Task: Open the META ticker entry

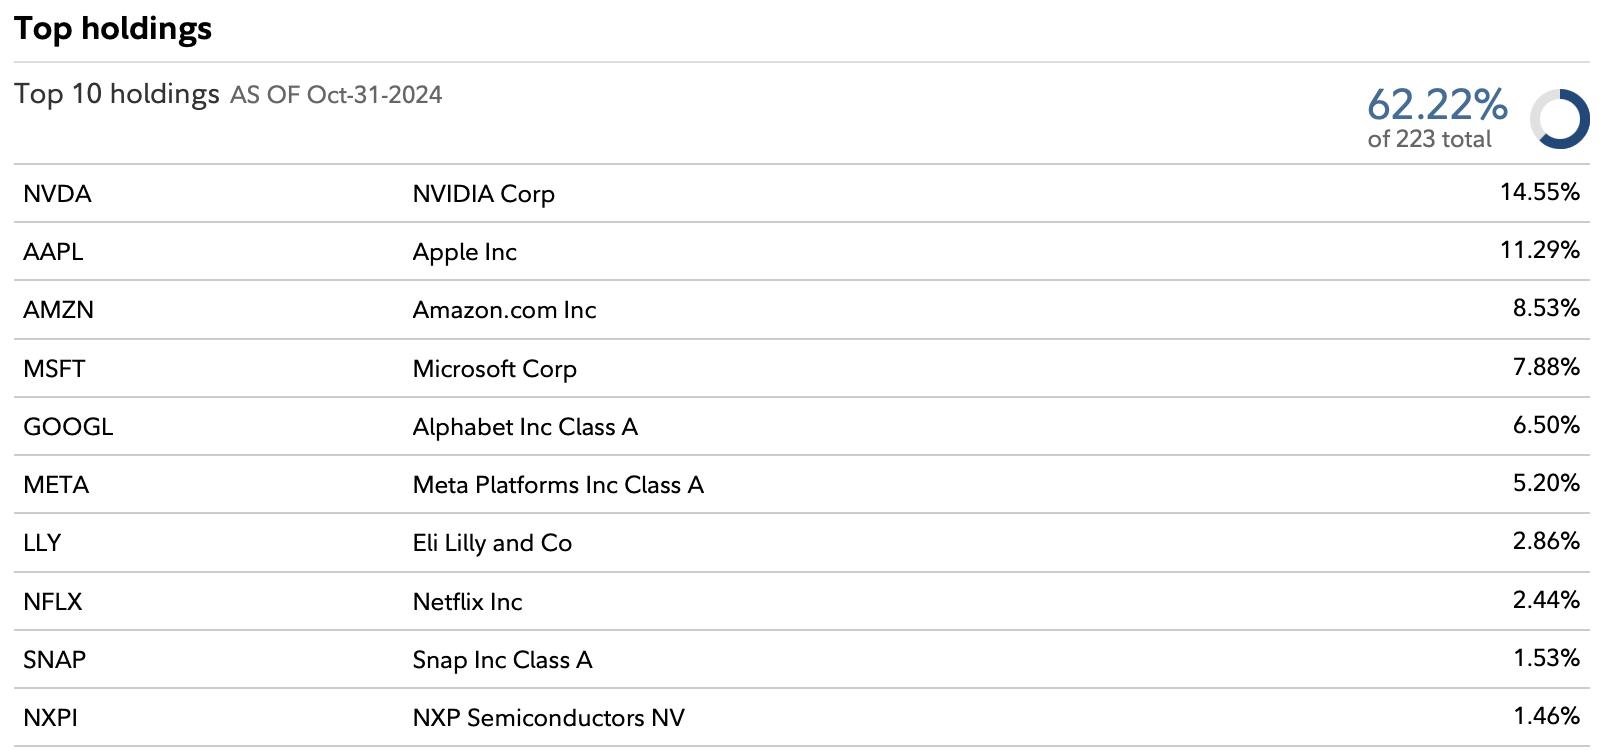Action: (x=56, y=485)
